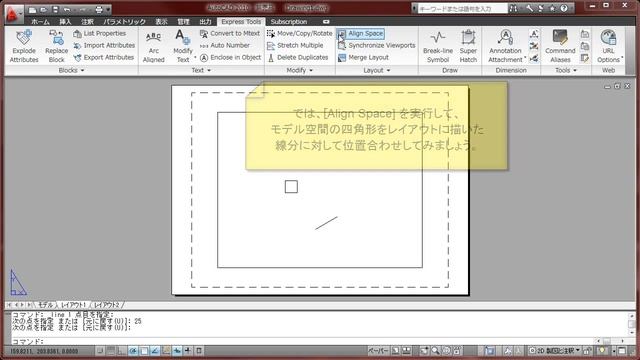Click Stretch Multiple
The height and width of the screenshot is (360, 640).
295,45
